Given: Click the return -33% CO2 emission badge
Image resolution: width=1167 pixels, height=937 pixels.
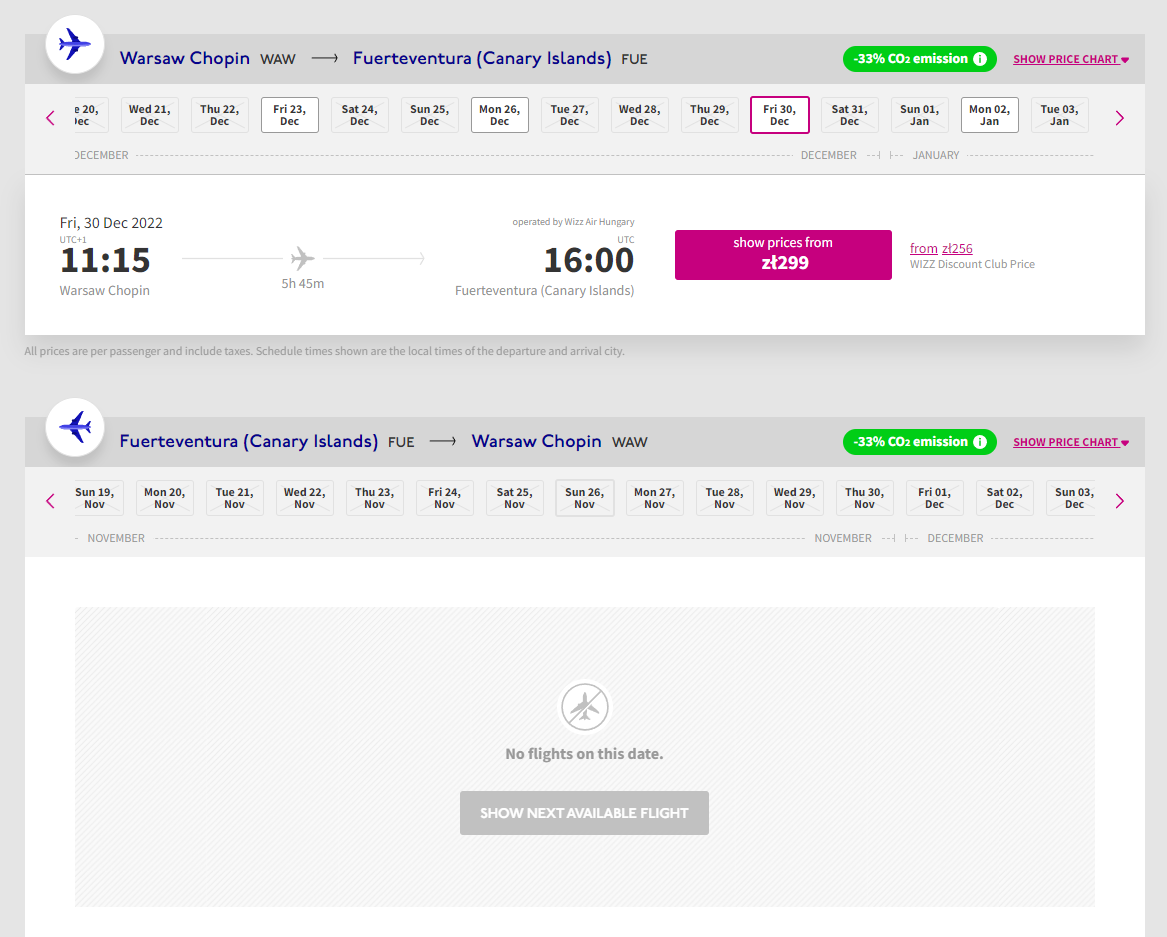Looking at the screenshot, I should coord(919,442).
